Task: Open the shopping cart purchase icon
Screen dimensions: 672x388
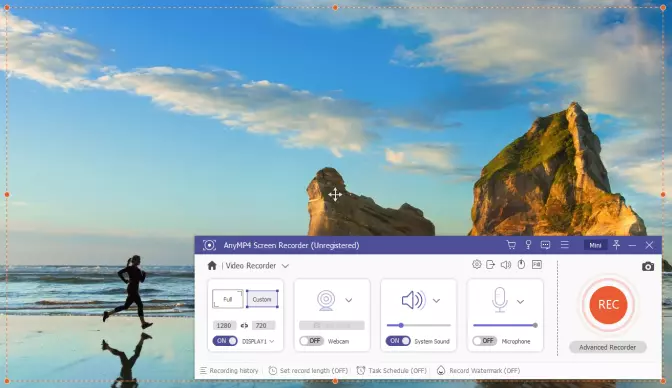Action: [511, 245]
